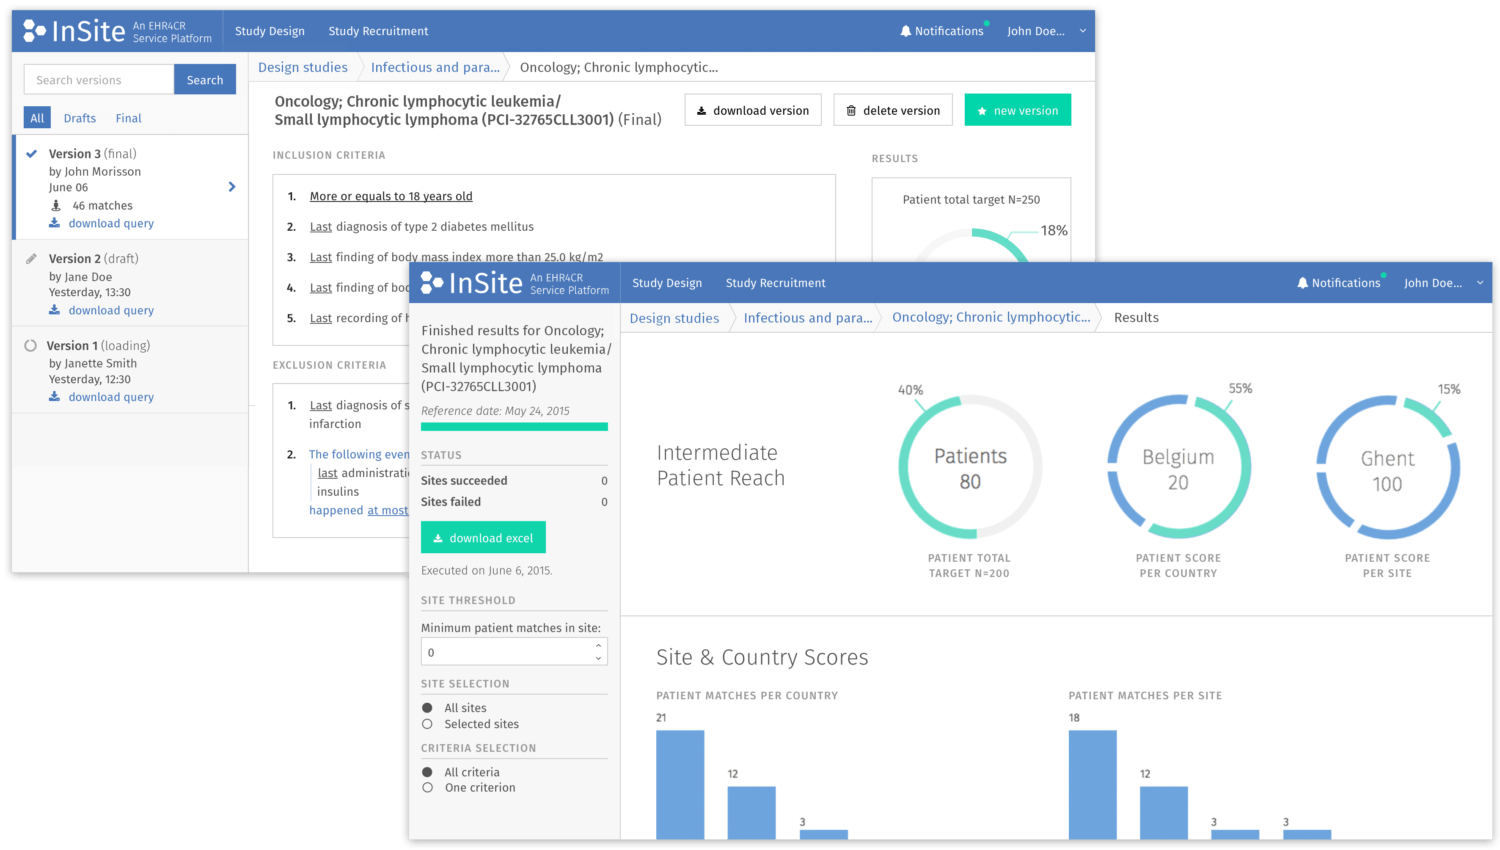Viewport: 1500px width, 850px height.
Task: Click Version 2 (draft) title text
Action: (94, 258)
